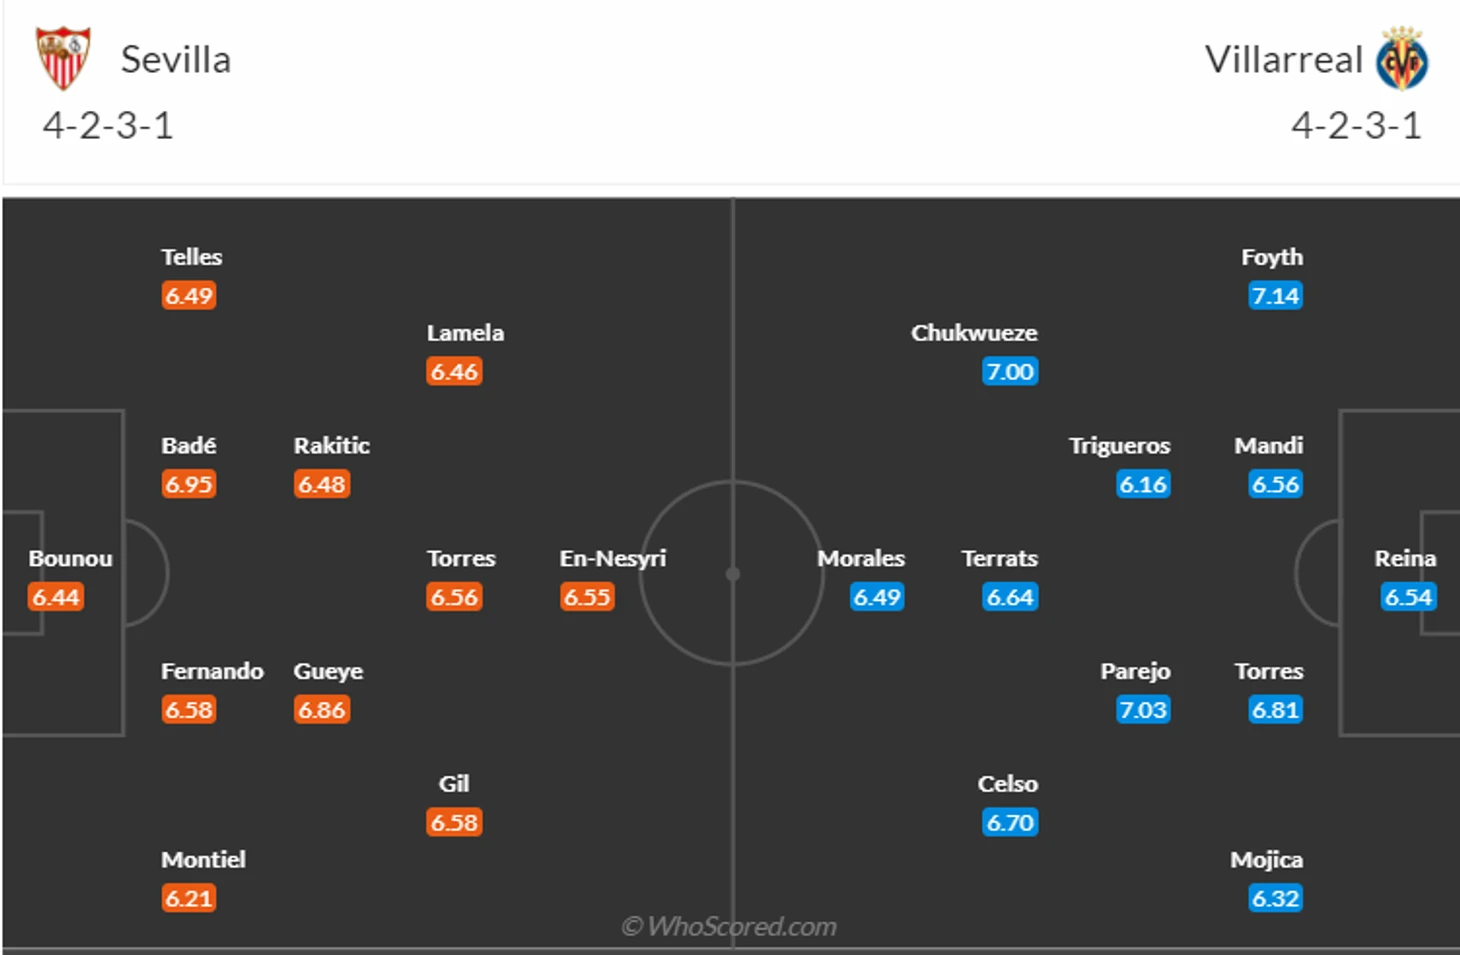Select Telles' 6.49 rating badge
1460x955 pixels.
tap(189, 296)
